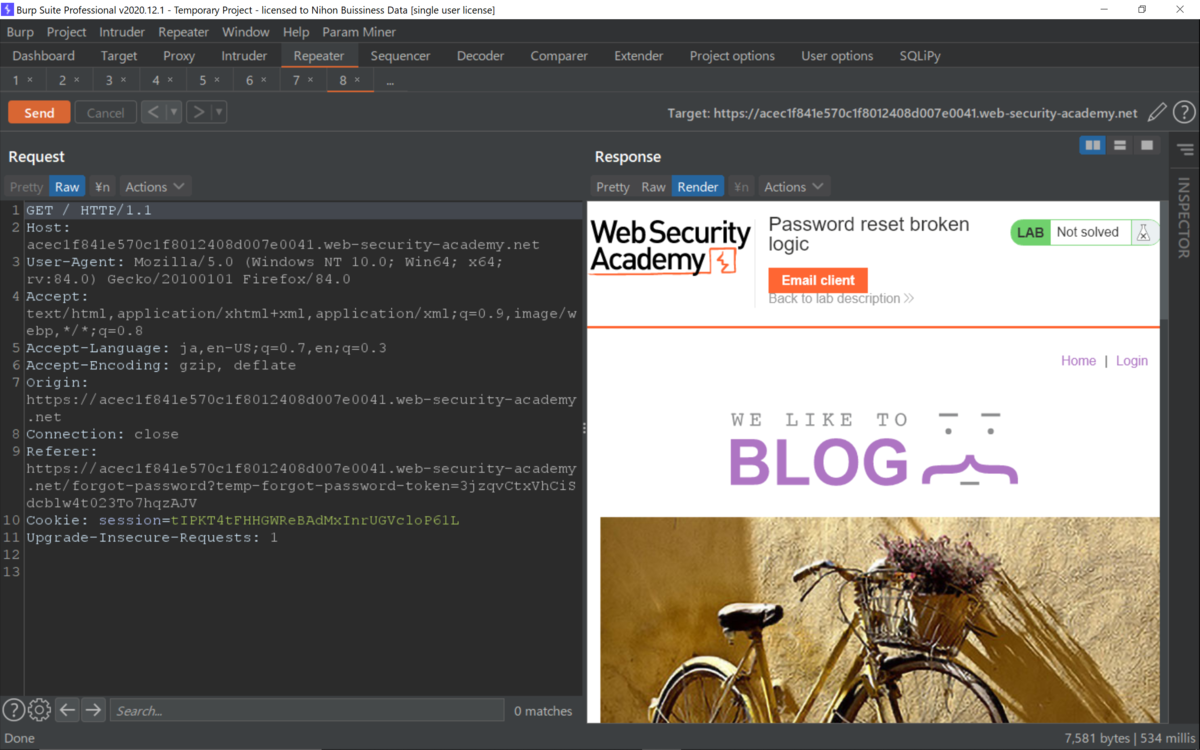1200x750 pixels.
Task: Switch to the SQLiPy tab
Action: [920, 56]
